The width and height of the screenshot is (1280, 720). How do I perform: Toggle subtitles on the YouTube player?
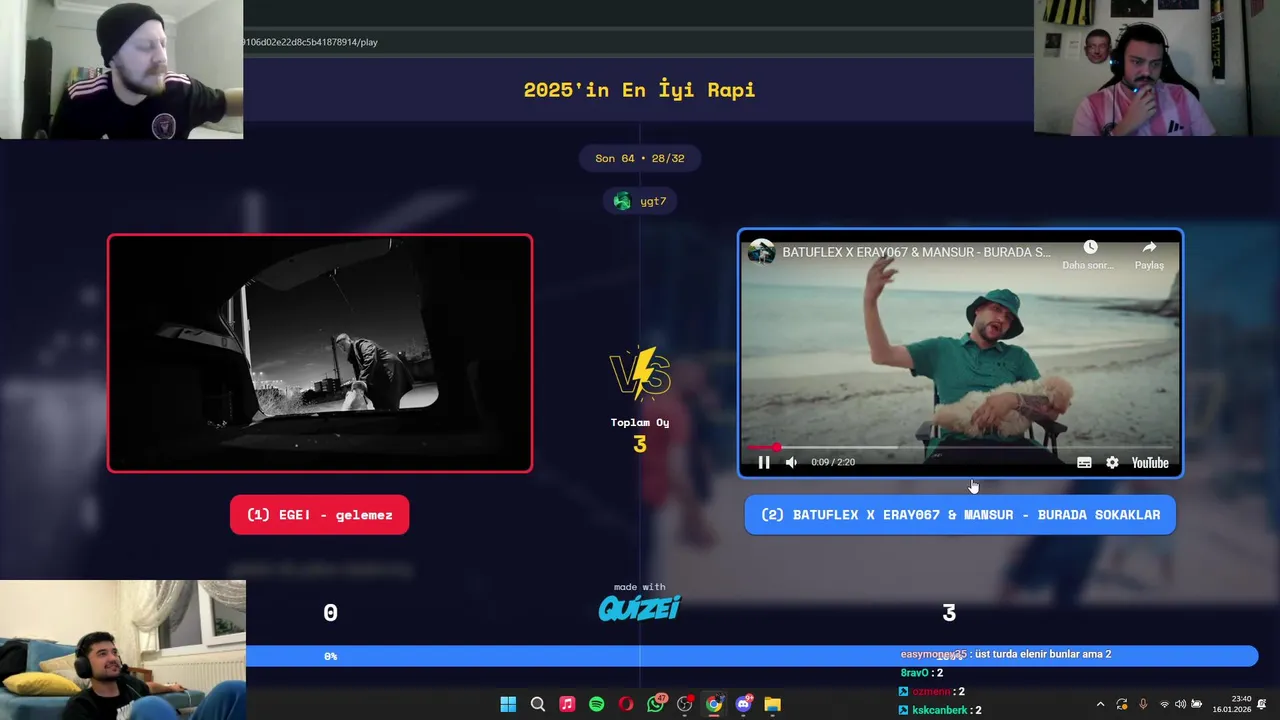click(1084, 463)
